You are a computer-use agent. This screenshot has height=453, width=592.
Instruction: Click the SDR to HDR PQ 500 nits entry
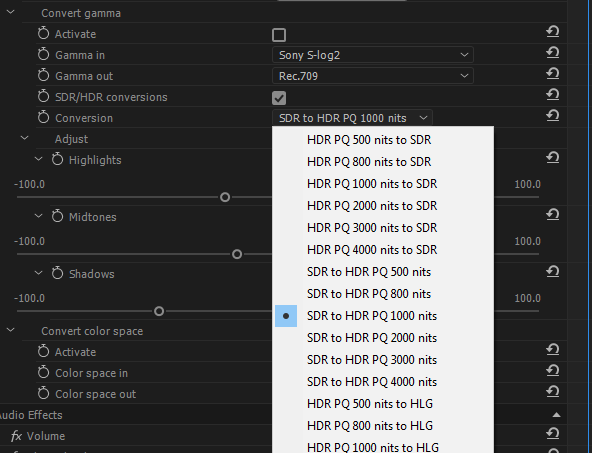tap(369, 272)
